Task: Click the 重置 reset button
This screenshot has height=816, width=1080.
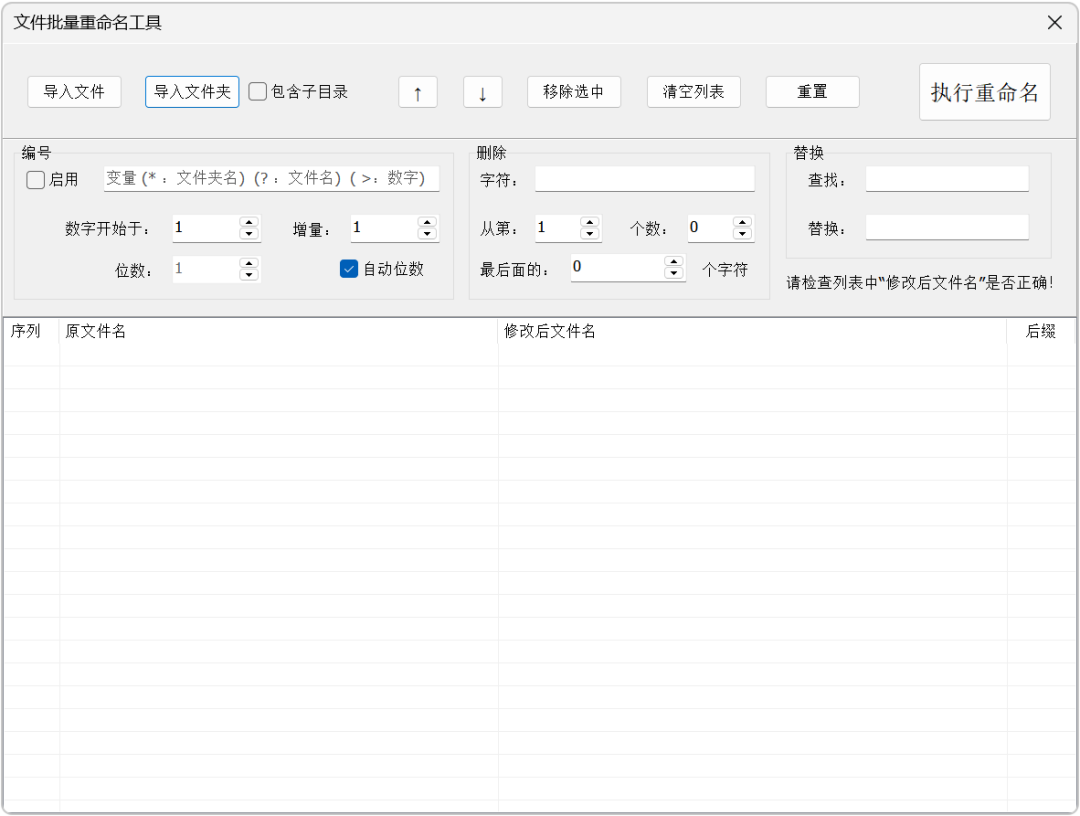Action: click(x=813, y=92)
